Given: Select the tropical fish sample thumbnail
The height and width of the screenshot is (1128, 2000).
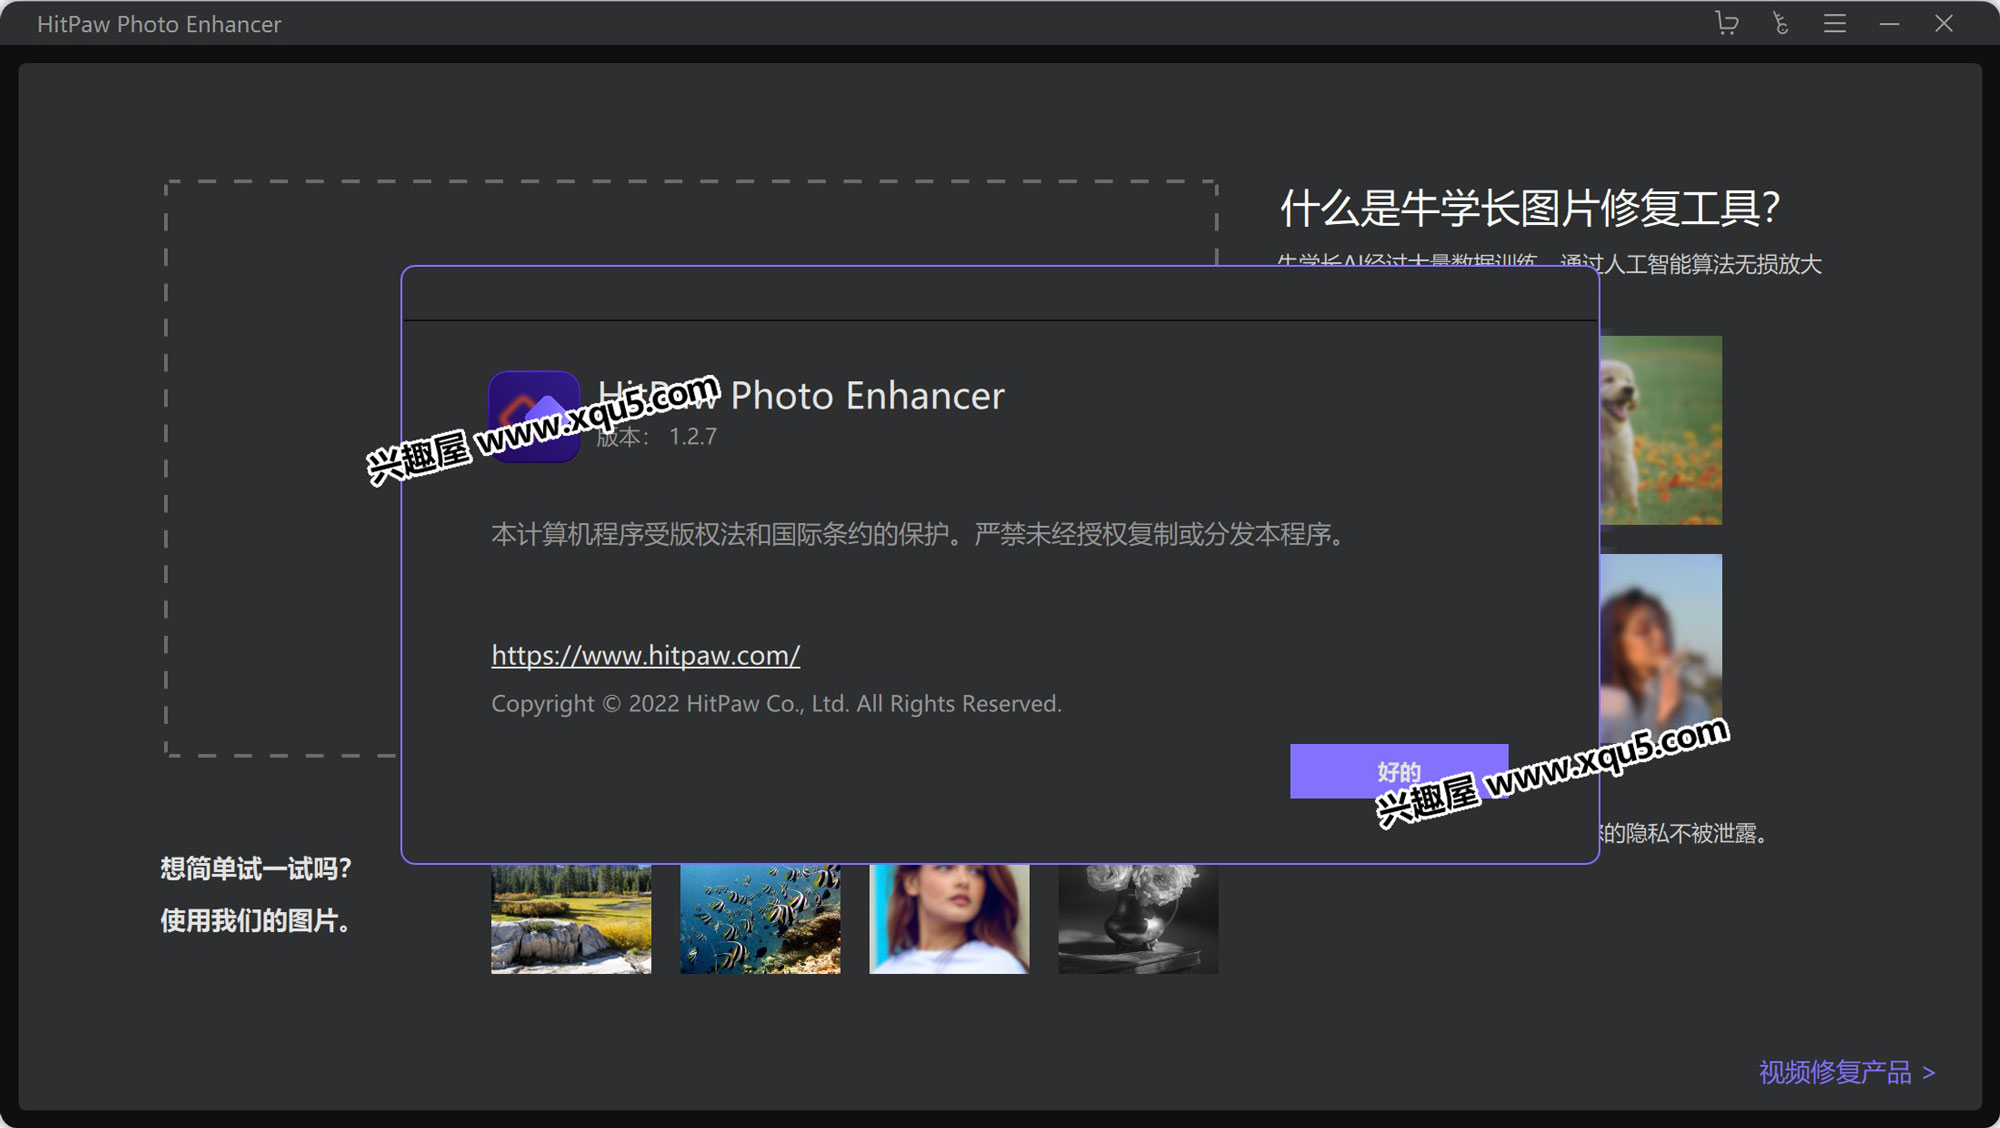Looking at the screenshot, I should (x=760, y=919).
